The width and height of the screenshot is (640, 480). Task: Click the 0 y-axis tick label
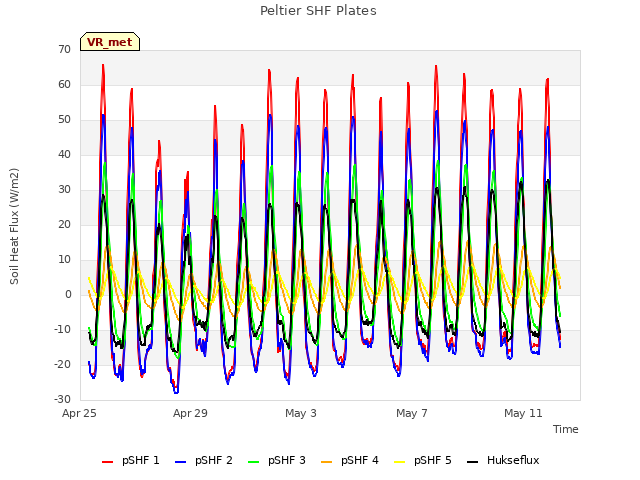(x=68, y=295)
